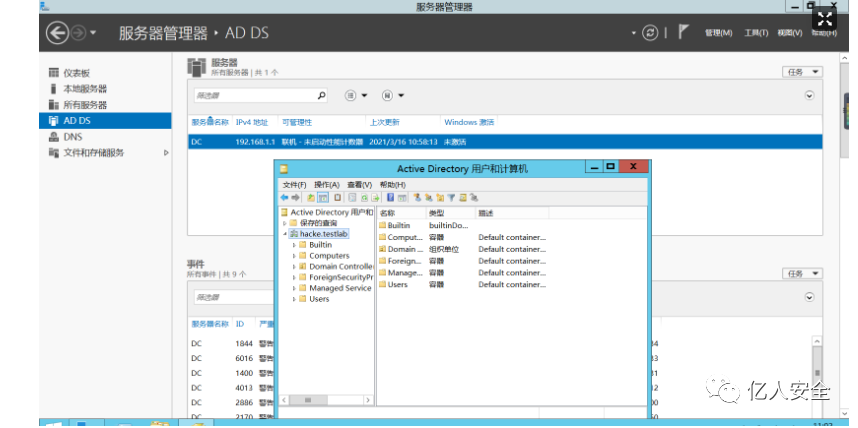
Task: Open the 帮助(H) menu in Active Directory
Action: pos(392,185)
